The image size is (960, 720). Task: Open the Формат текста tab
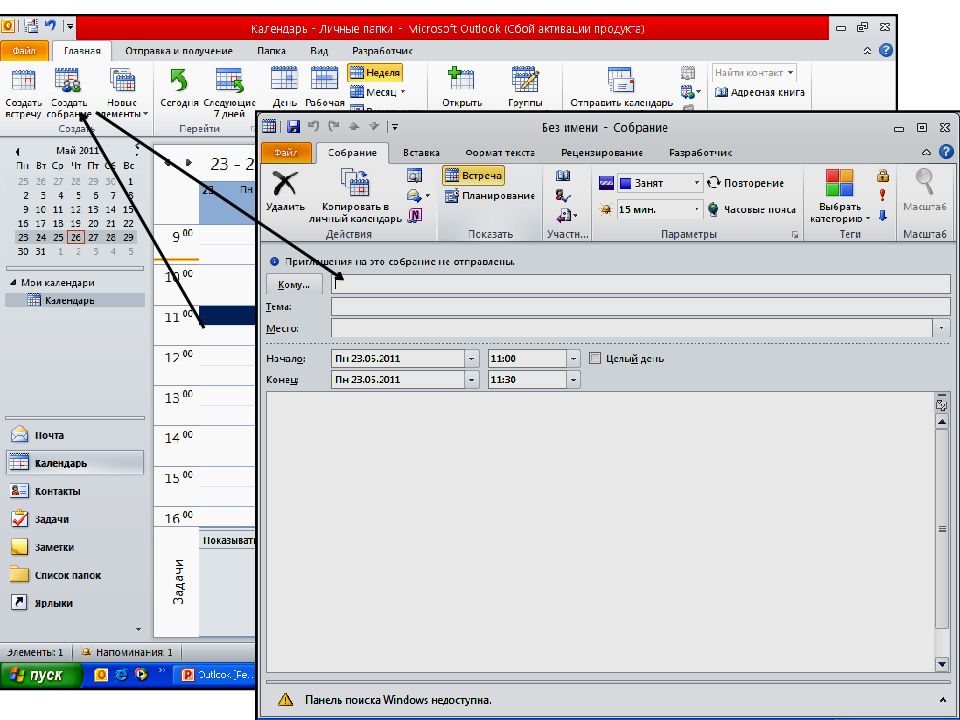(x=500, y=152)
